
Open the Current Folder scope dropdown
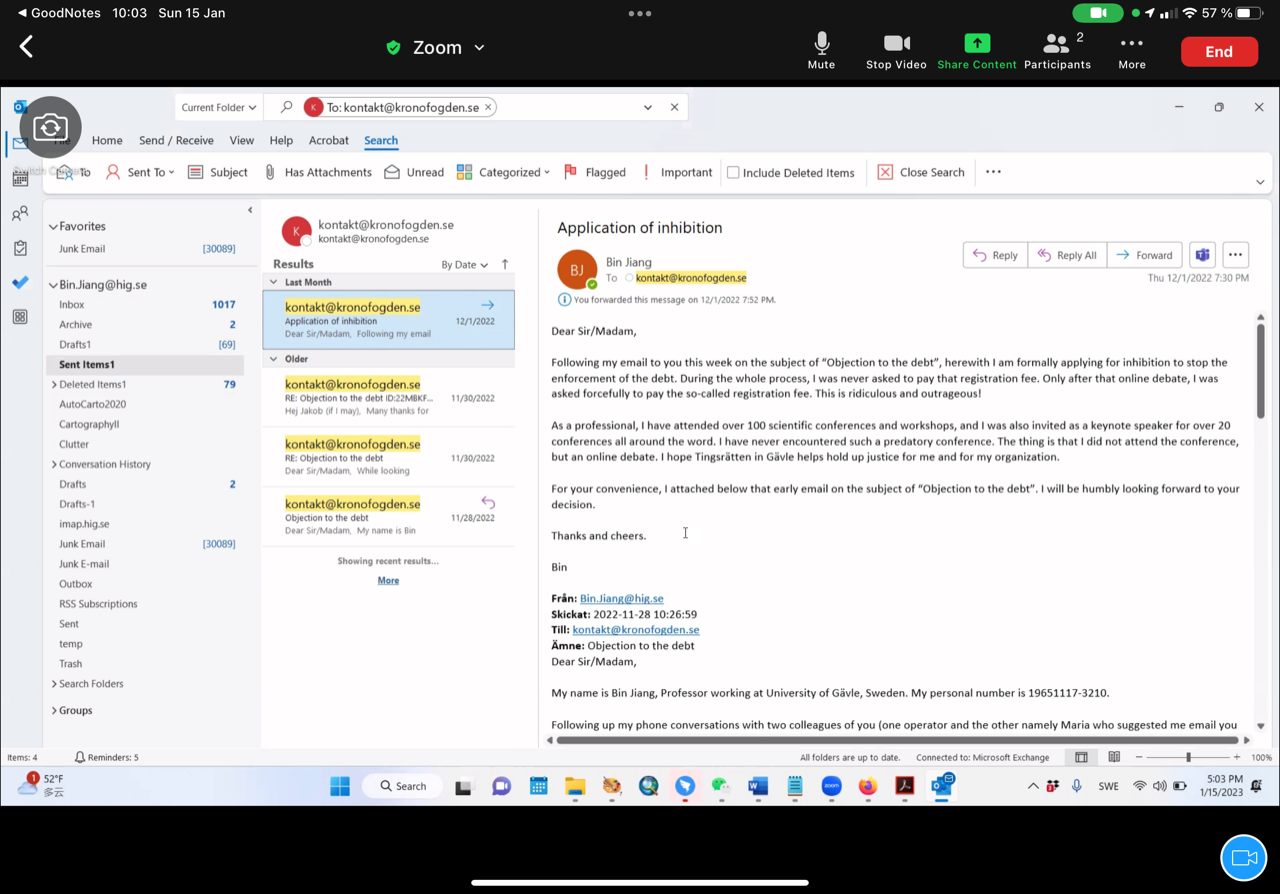coord(218,107)
